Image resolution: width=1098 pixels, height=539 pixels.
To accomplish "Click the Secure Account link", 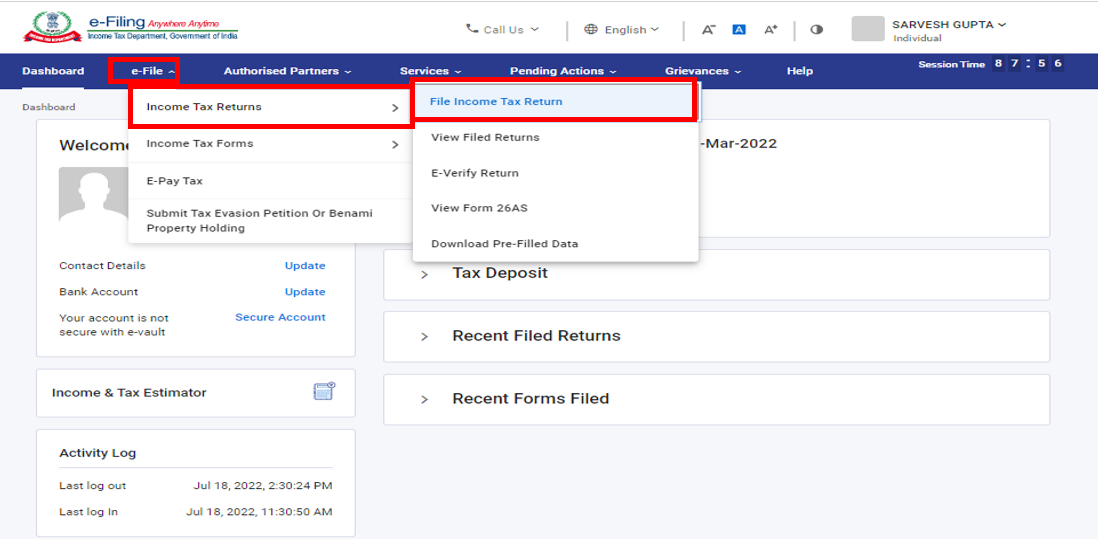I will (280, 317).
